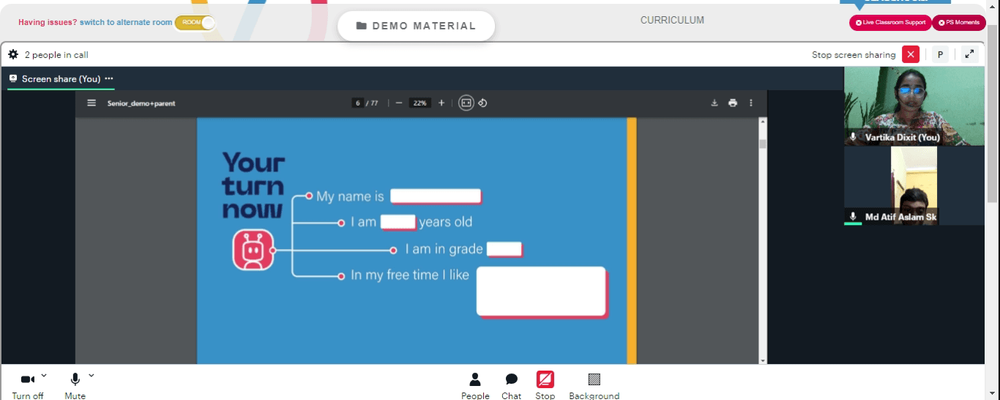Click '2 people in call' text

click(57, 55)
